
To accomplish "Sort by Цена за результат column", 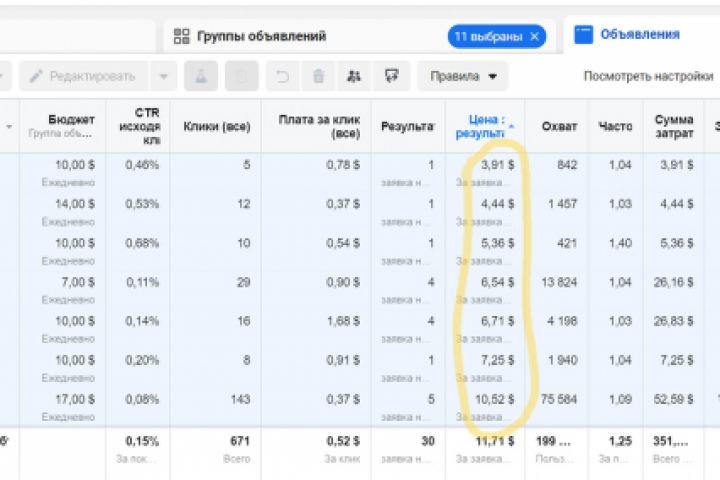I will [483, 126].
